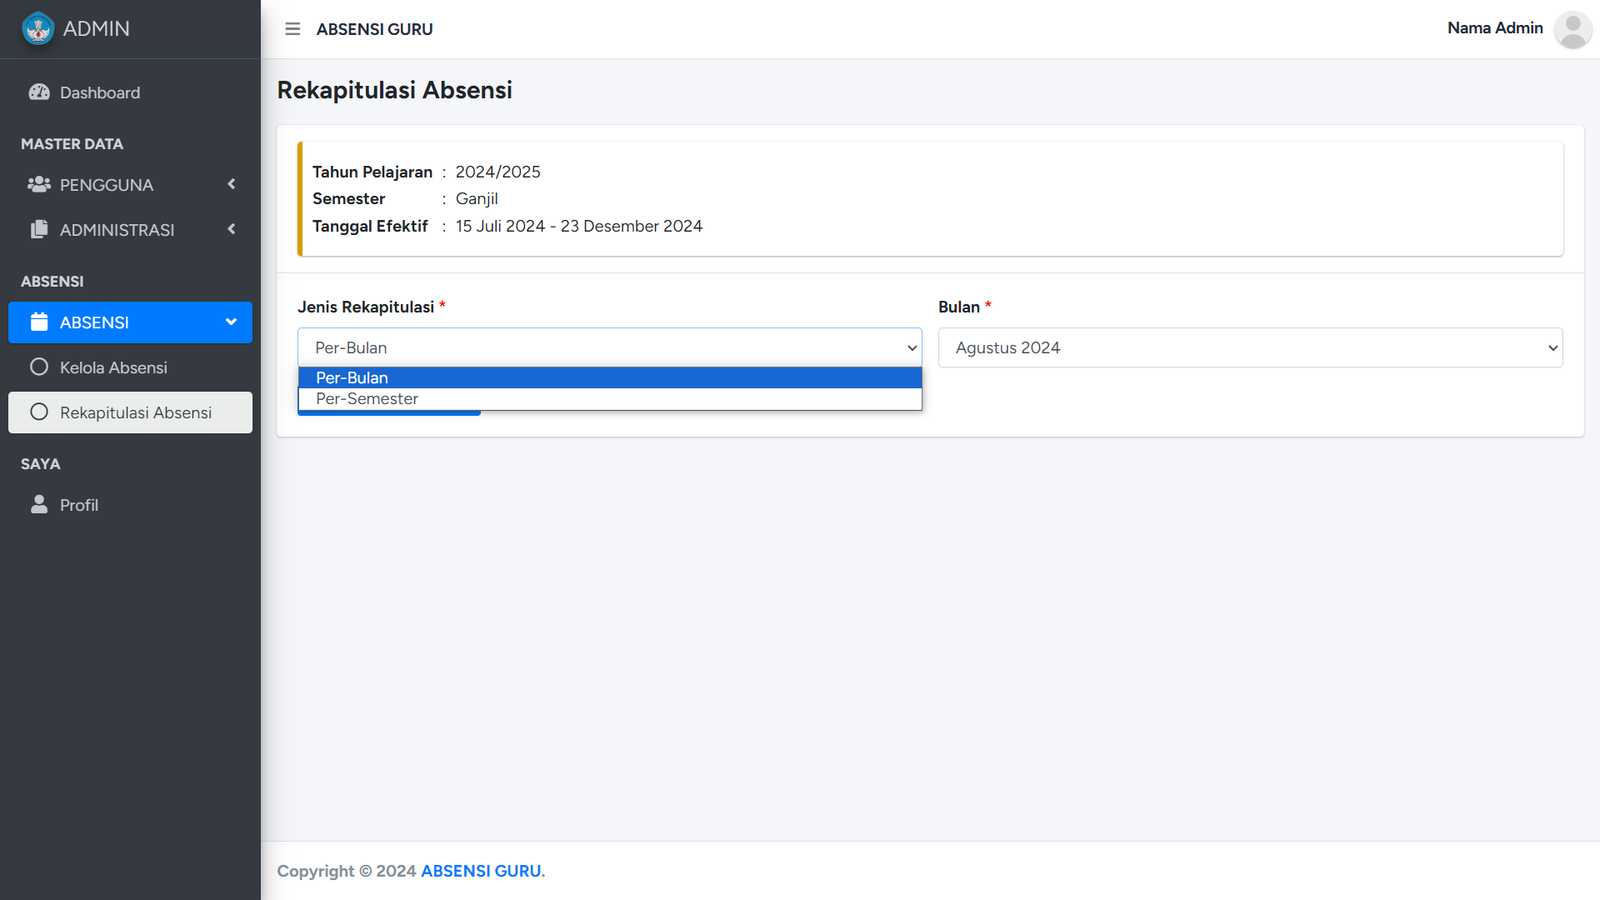Click the Absensi calendar icon

coord(39,322)
